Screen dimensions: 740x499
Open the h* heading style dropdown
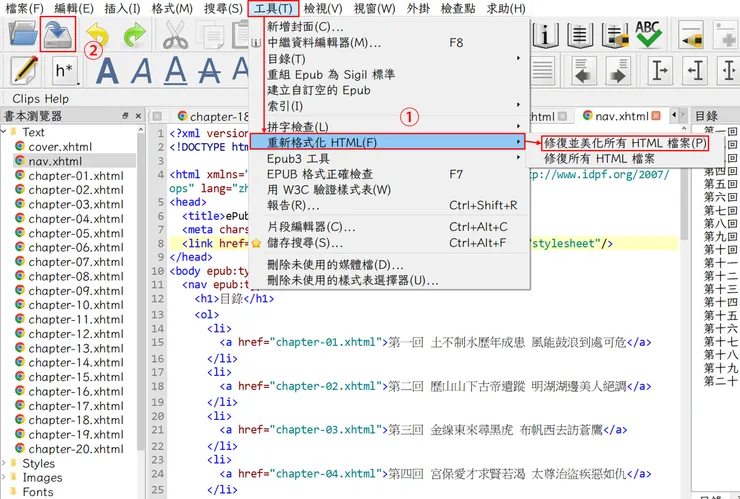tap(64, 71)
